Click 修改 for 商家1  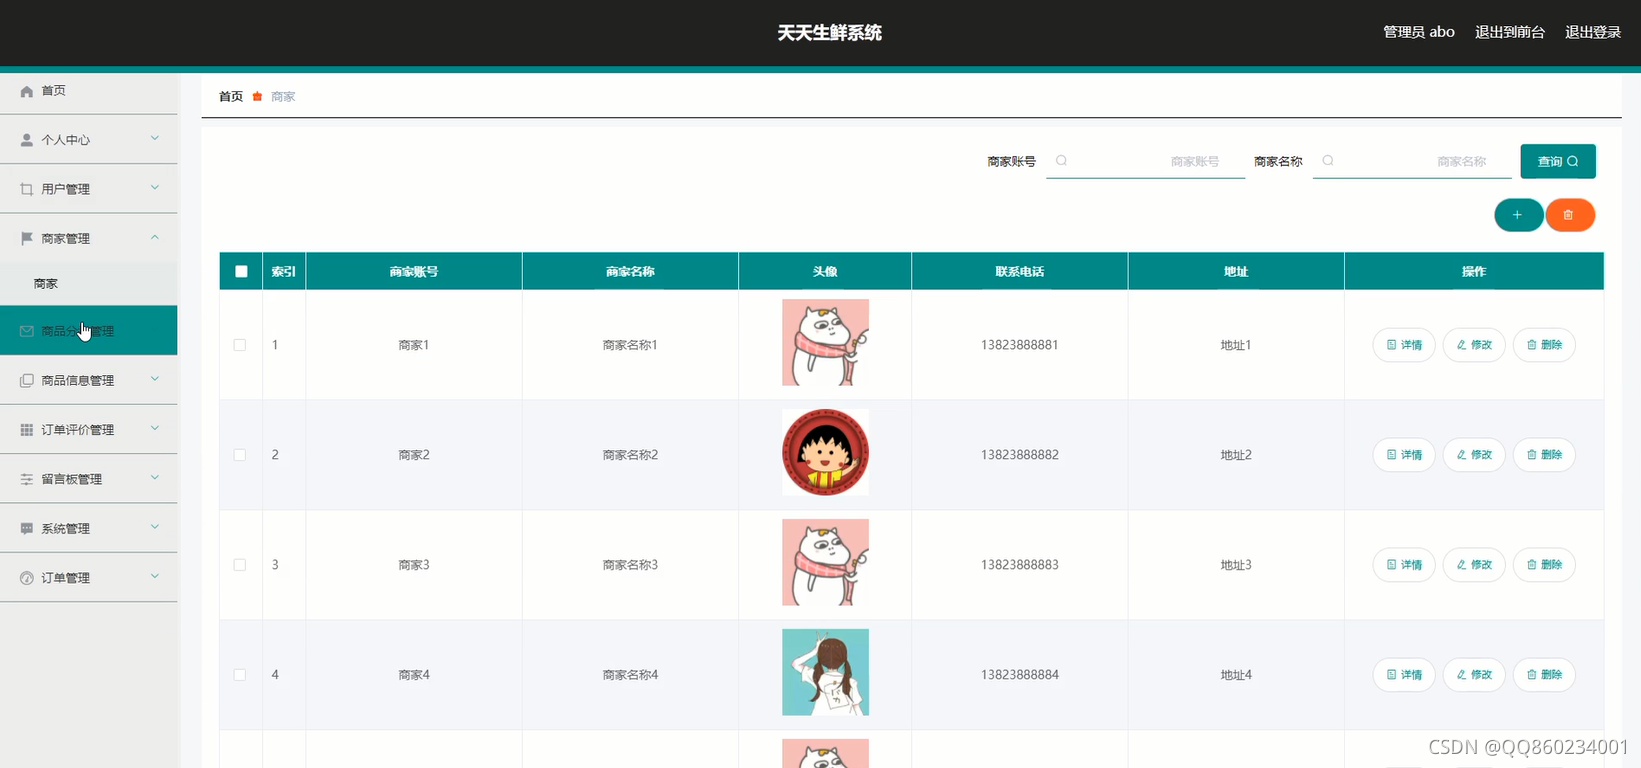(1474, 345)
